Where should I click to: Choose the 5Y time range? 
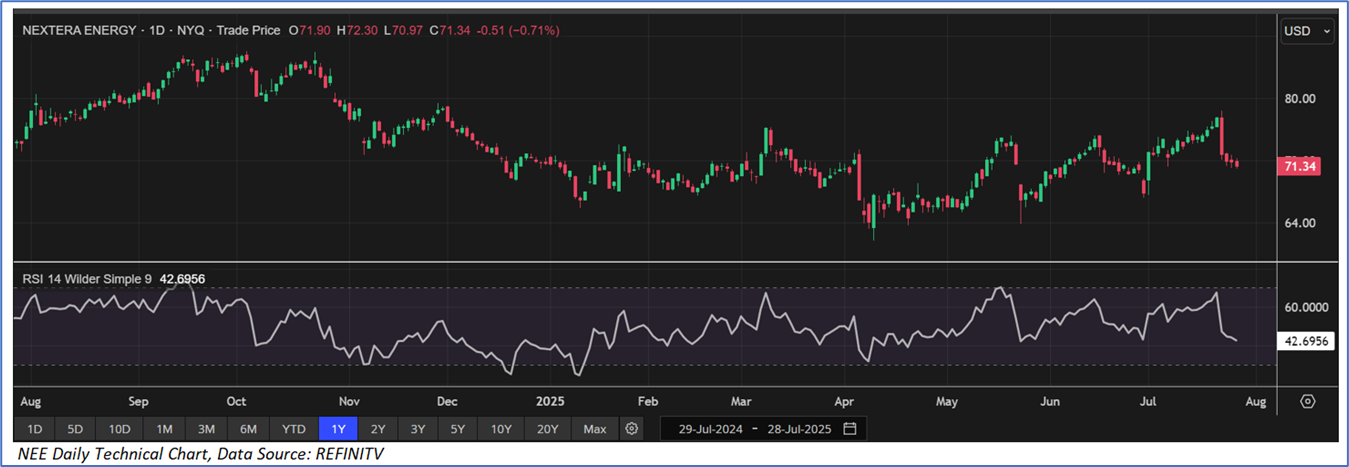pyautogui.click(x=457, y=429)
